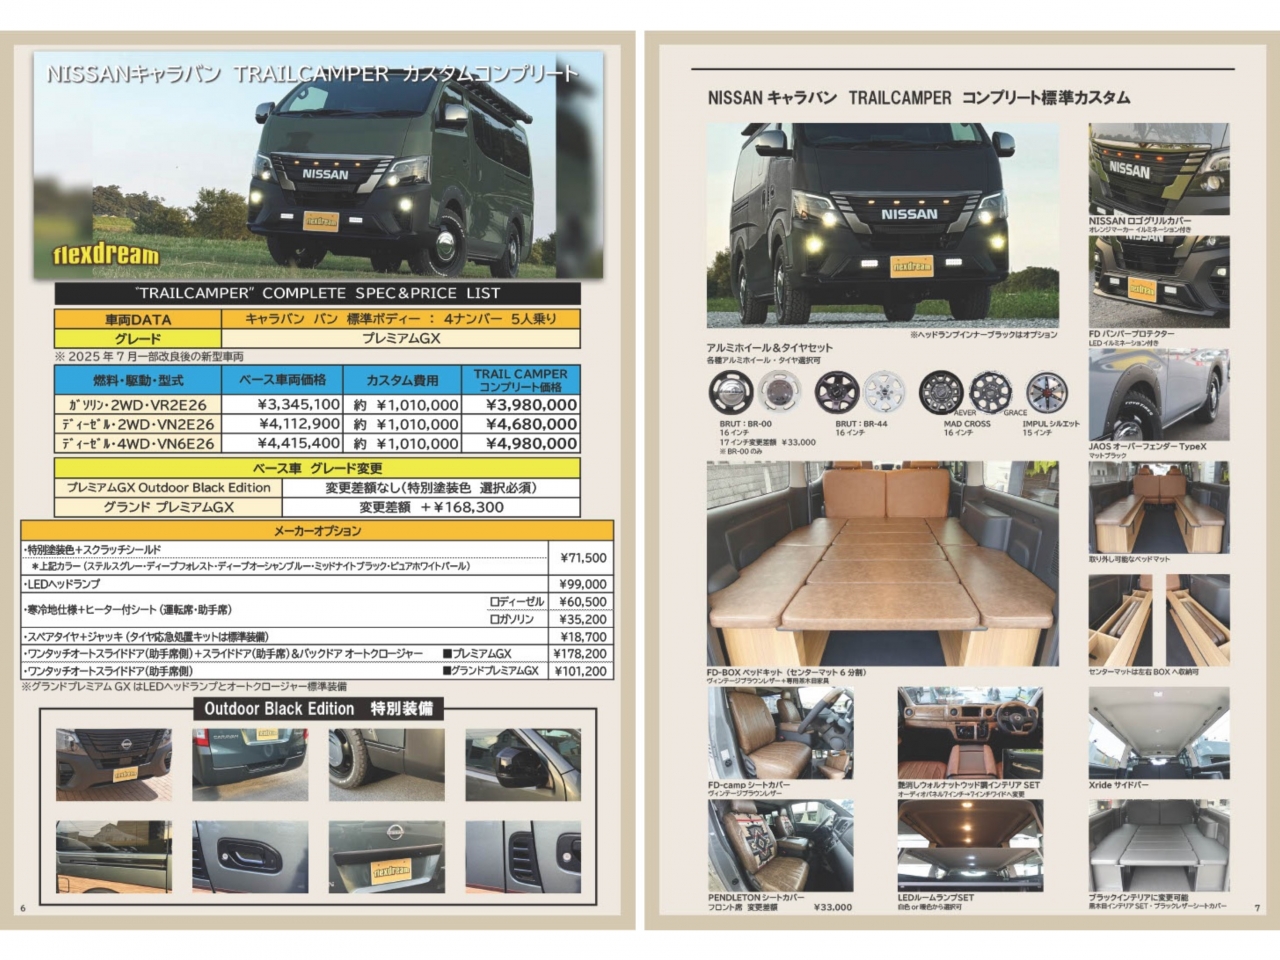Viewport: 1280px width, 960px height.
Task: Select the プレミアムGX Outdoor Black Edition cell
Action: pos(168,488)
